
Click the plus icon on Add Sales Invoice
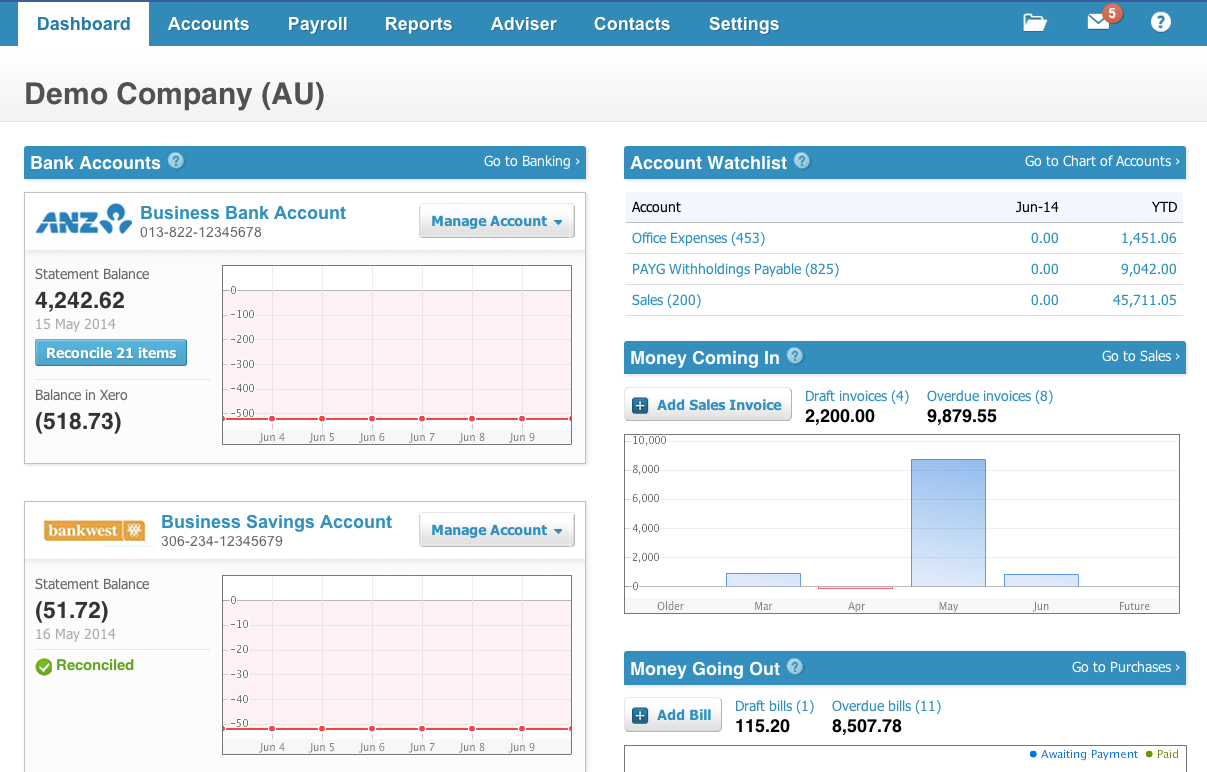[x=639, y=404]
